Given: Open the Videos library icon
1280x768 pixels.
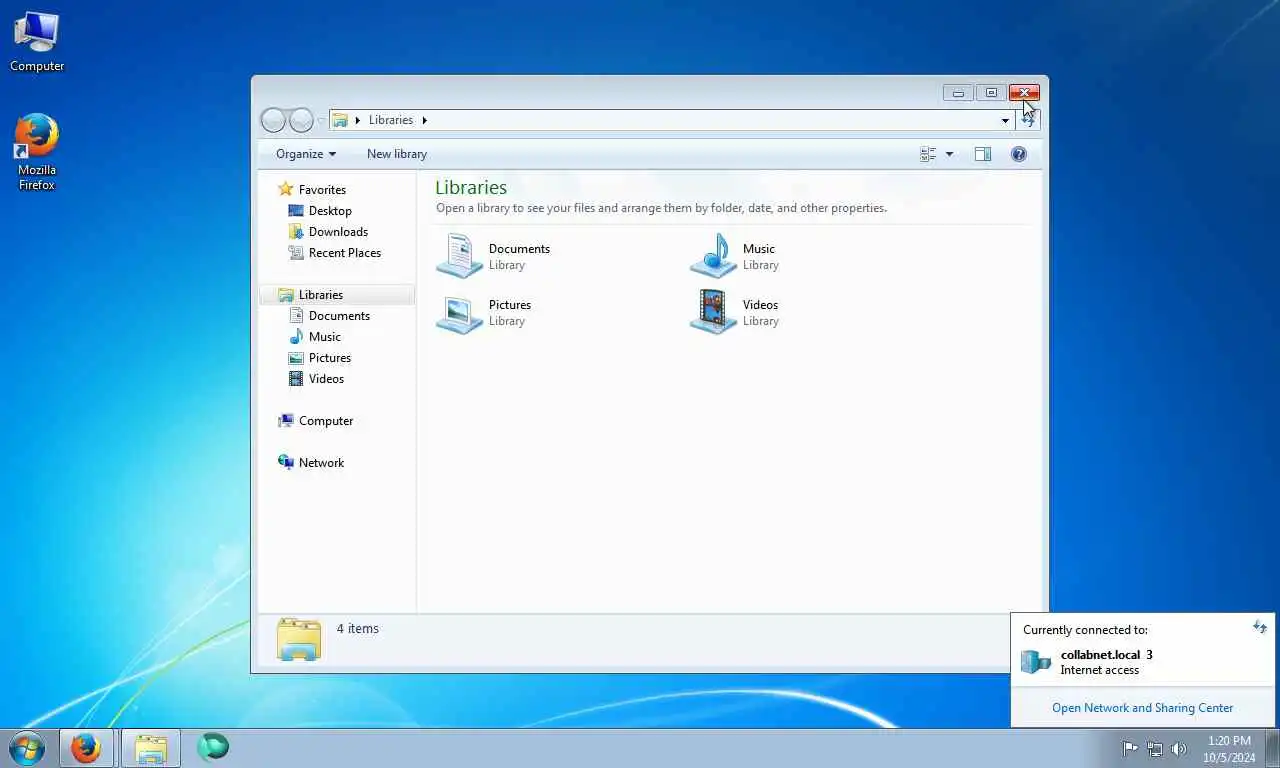Looking at the screenshot, I should 714,312.
